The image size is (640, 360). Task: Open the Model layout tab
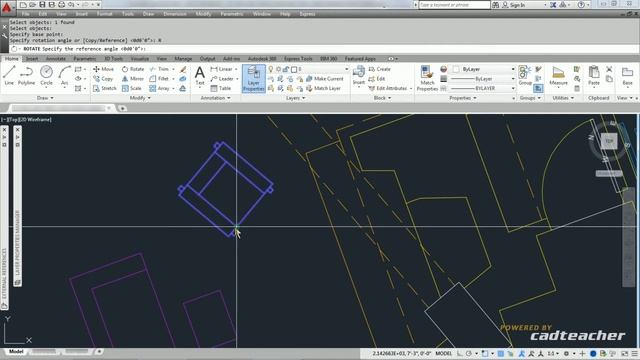click(16, 351)
